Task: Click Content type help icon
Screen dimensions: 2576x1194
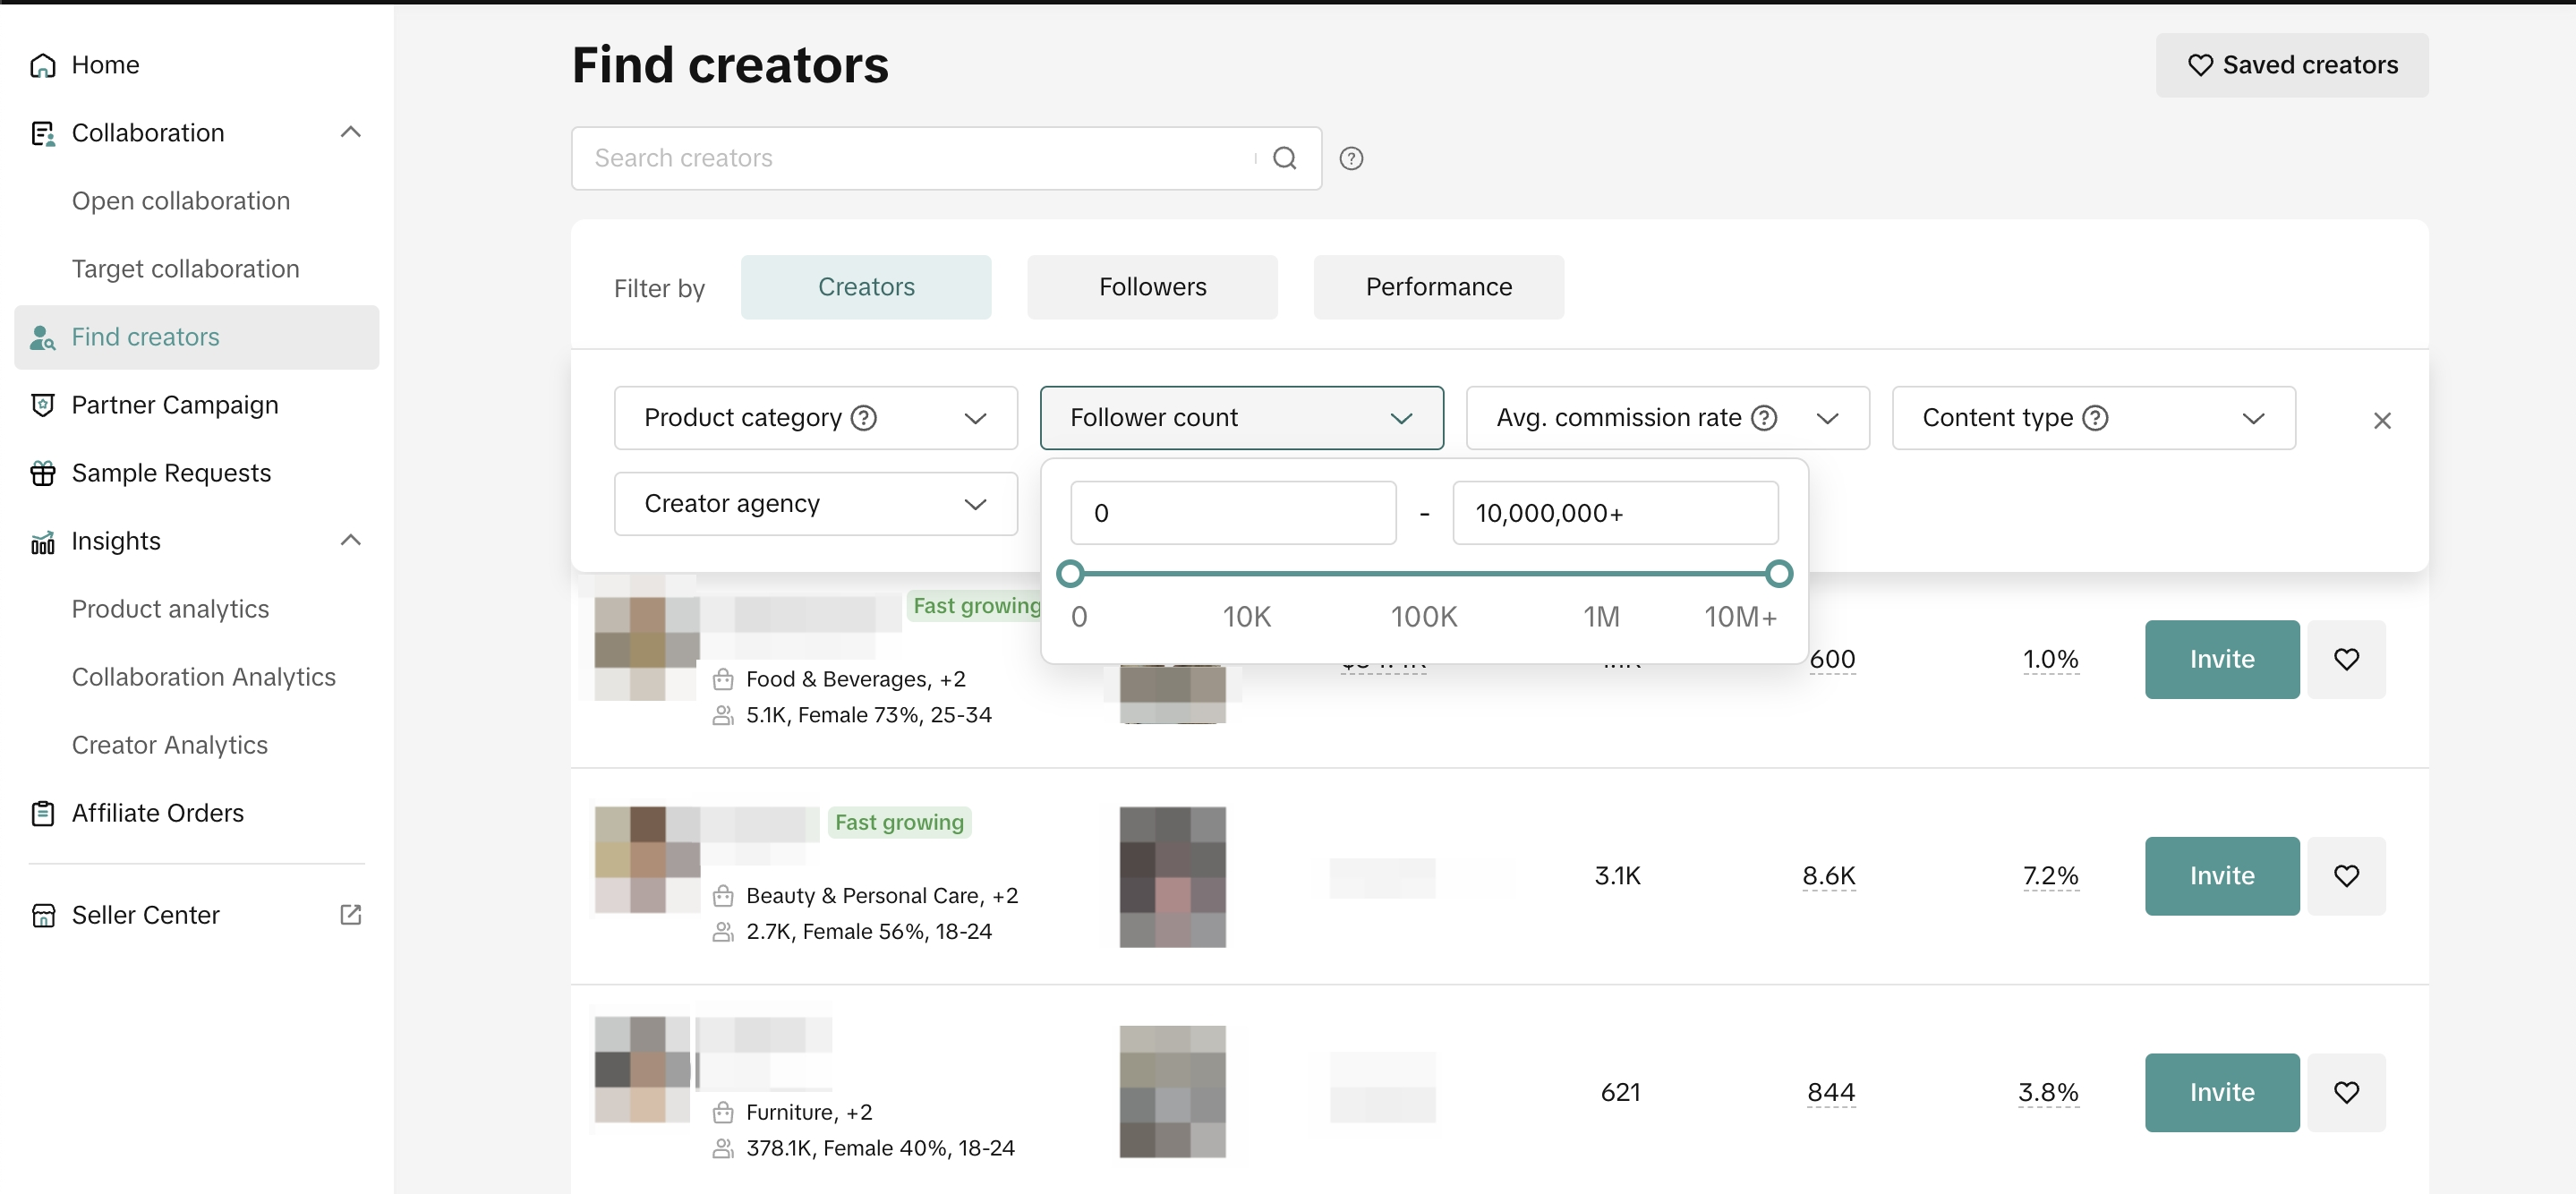Action: (x=2095, y=418)
